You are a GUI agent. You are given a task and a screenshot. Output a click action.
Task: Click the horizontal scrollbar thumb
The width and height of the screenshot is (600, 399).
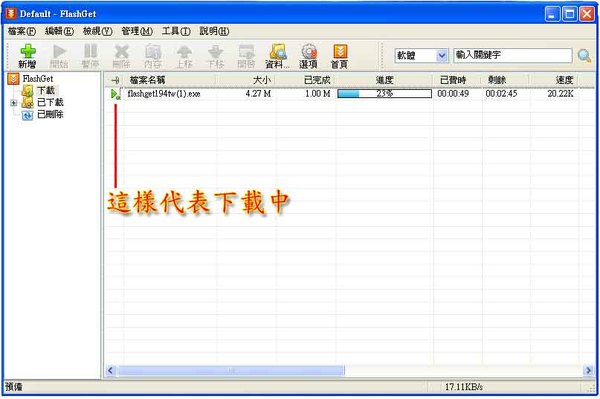pyautogui.click(x=231, y=370)
